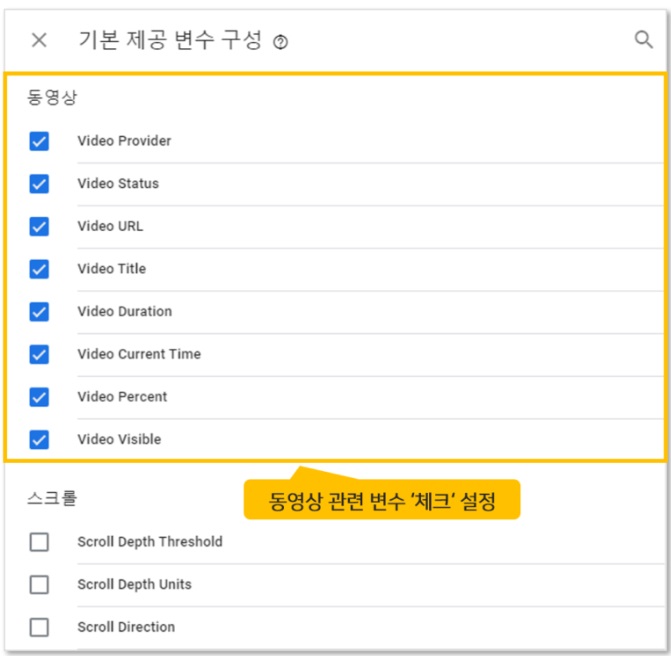Enable the Scroll Depth Threshold checkbox
The image size is (671, 656).
[x=39, y=542]
